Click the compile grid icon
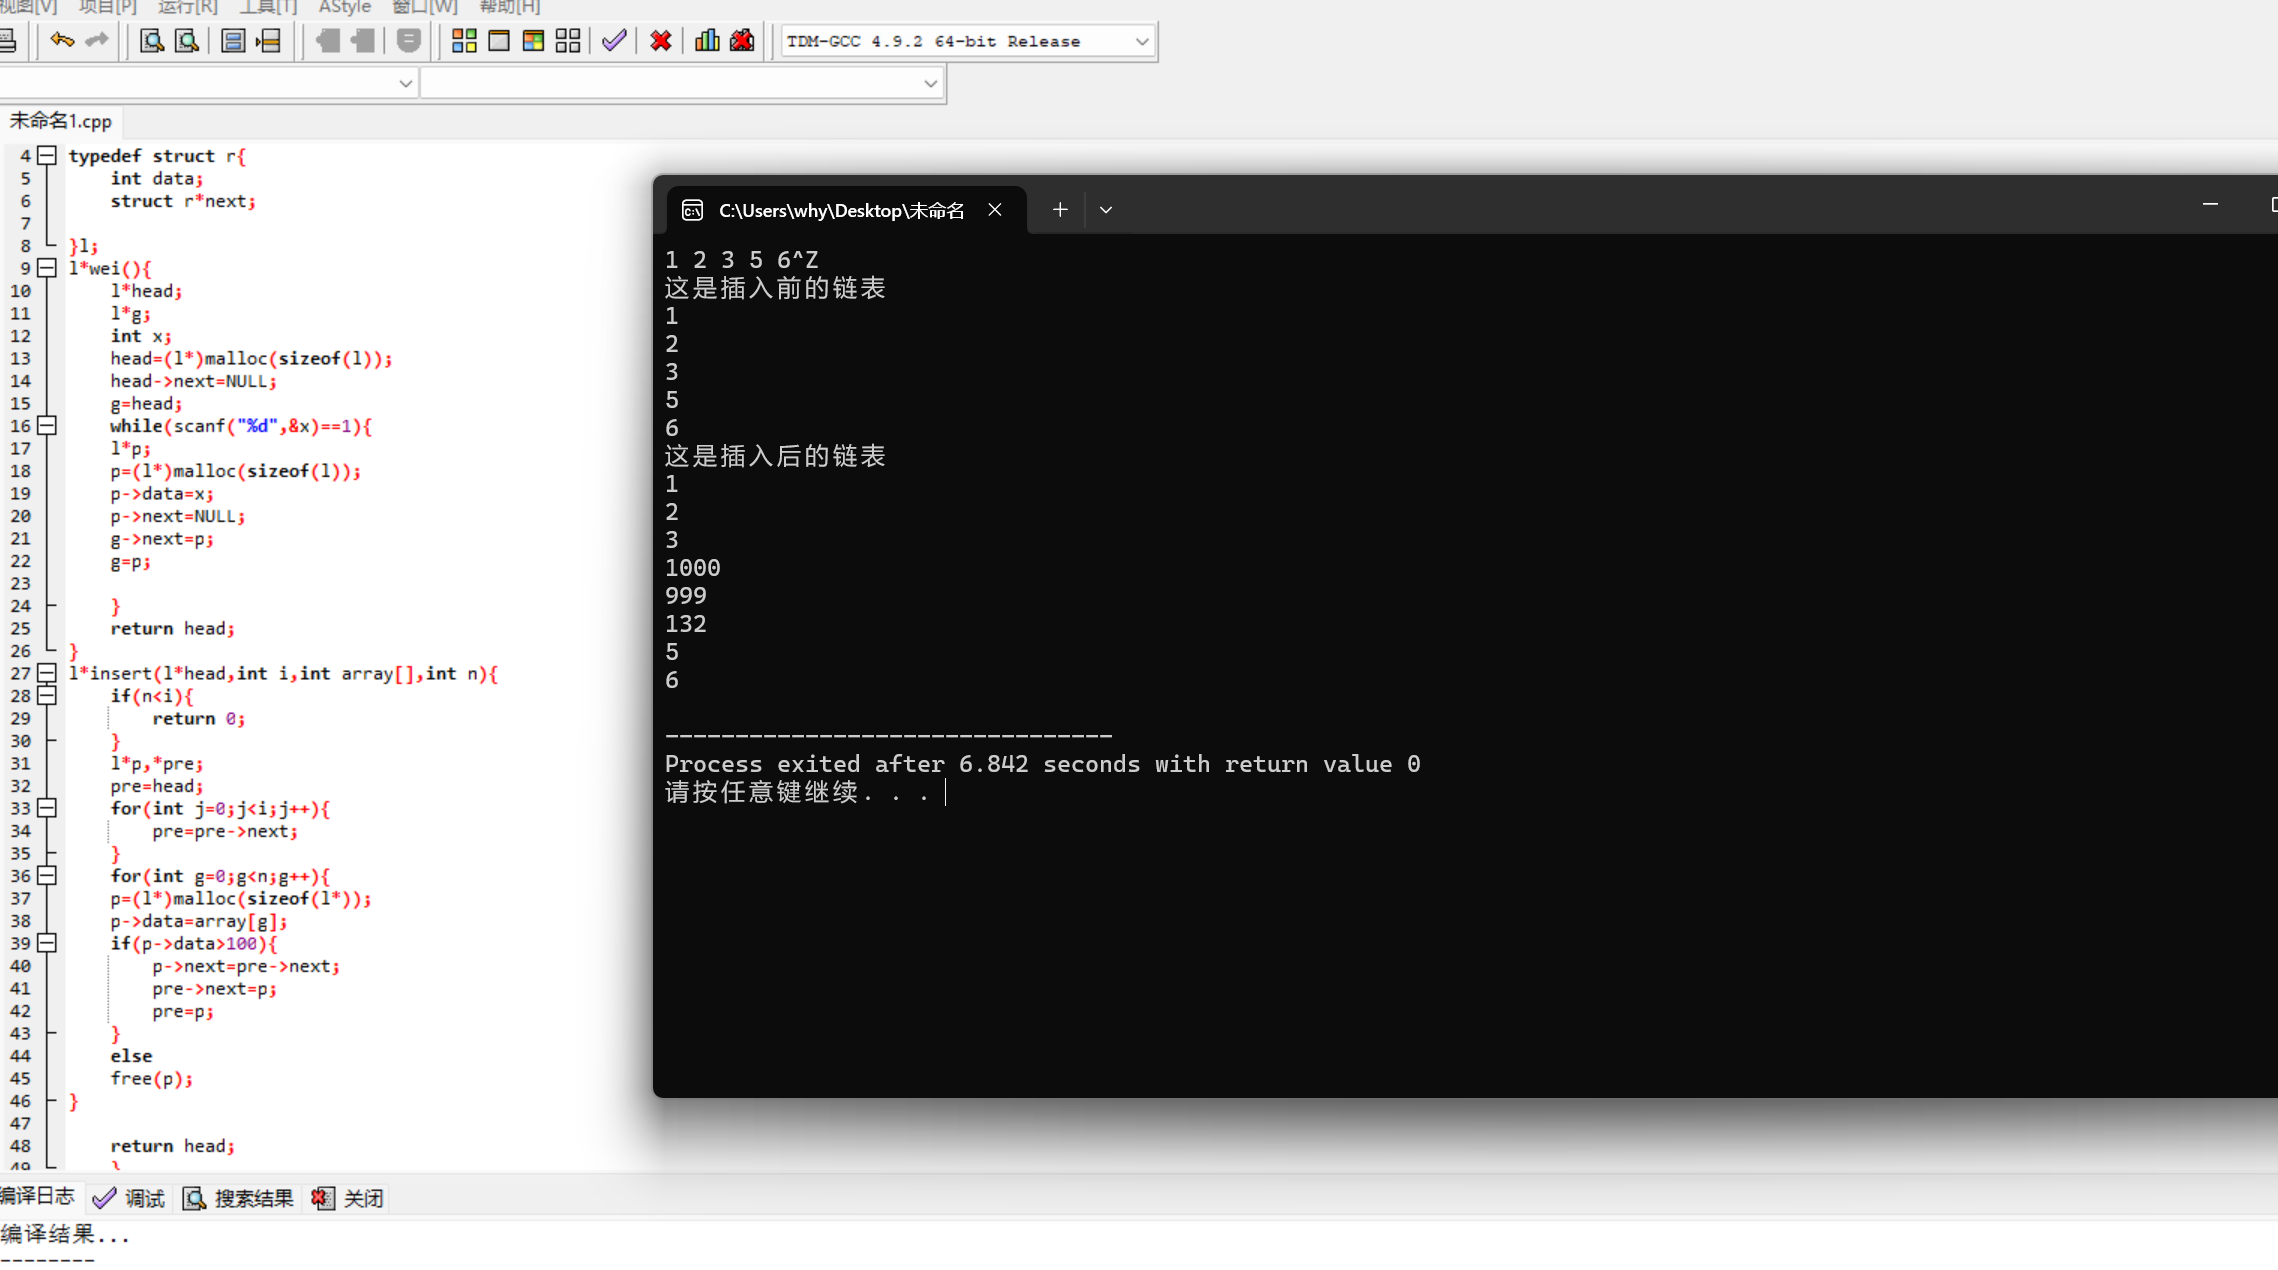Image resolution: width=2278 pixels, height=1270 pixels. [x=464, y=41]
